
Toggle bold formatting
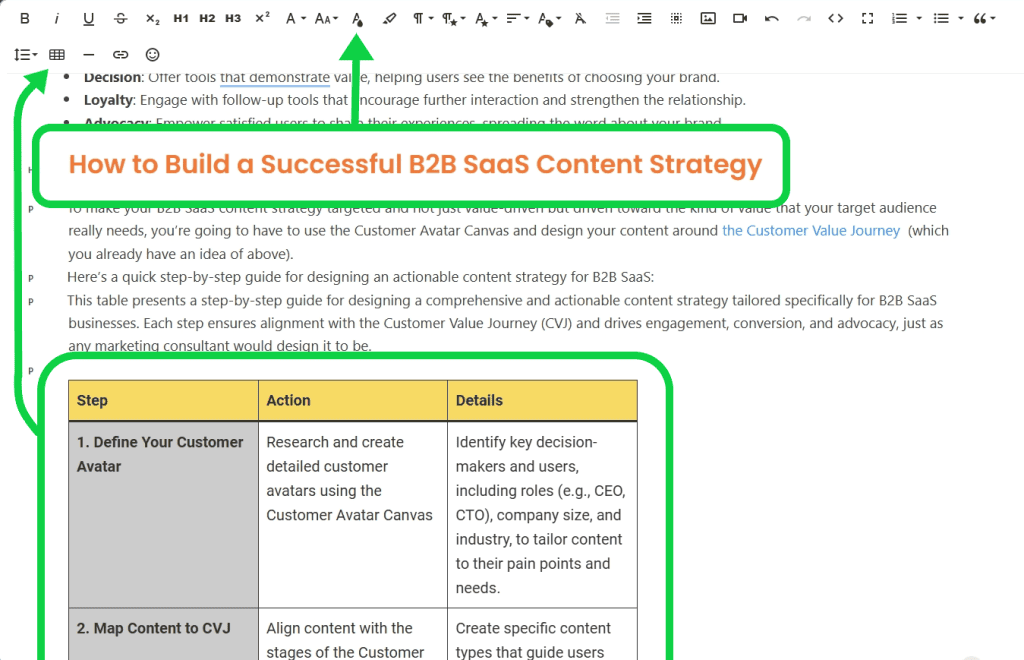(25, 18)
